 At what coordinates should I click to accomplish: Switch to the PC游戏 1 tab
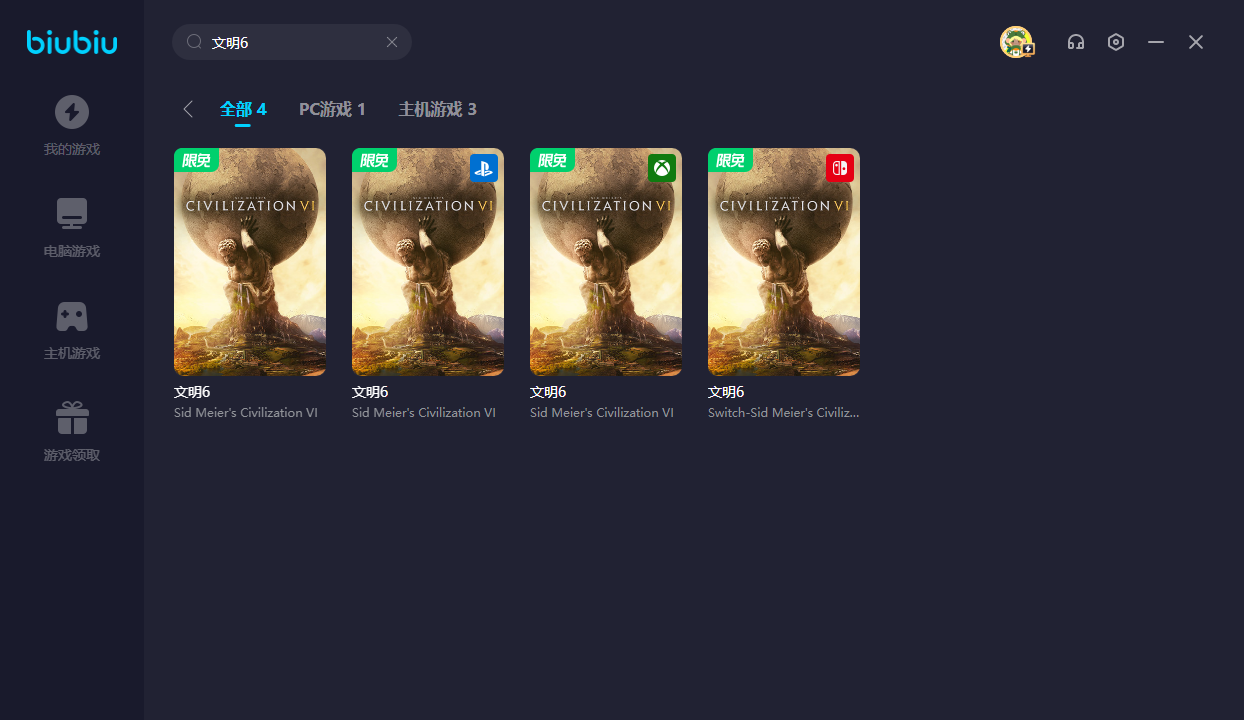coord(332,109)
